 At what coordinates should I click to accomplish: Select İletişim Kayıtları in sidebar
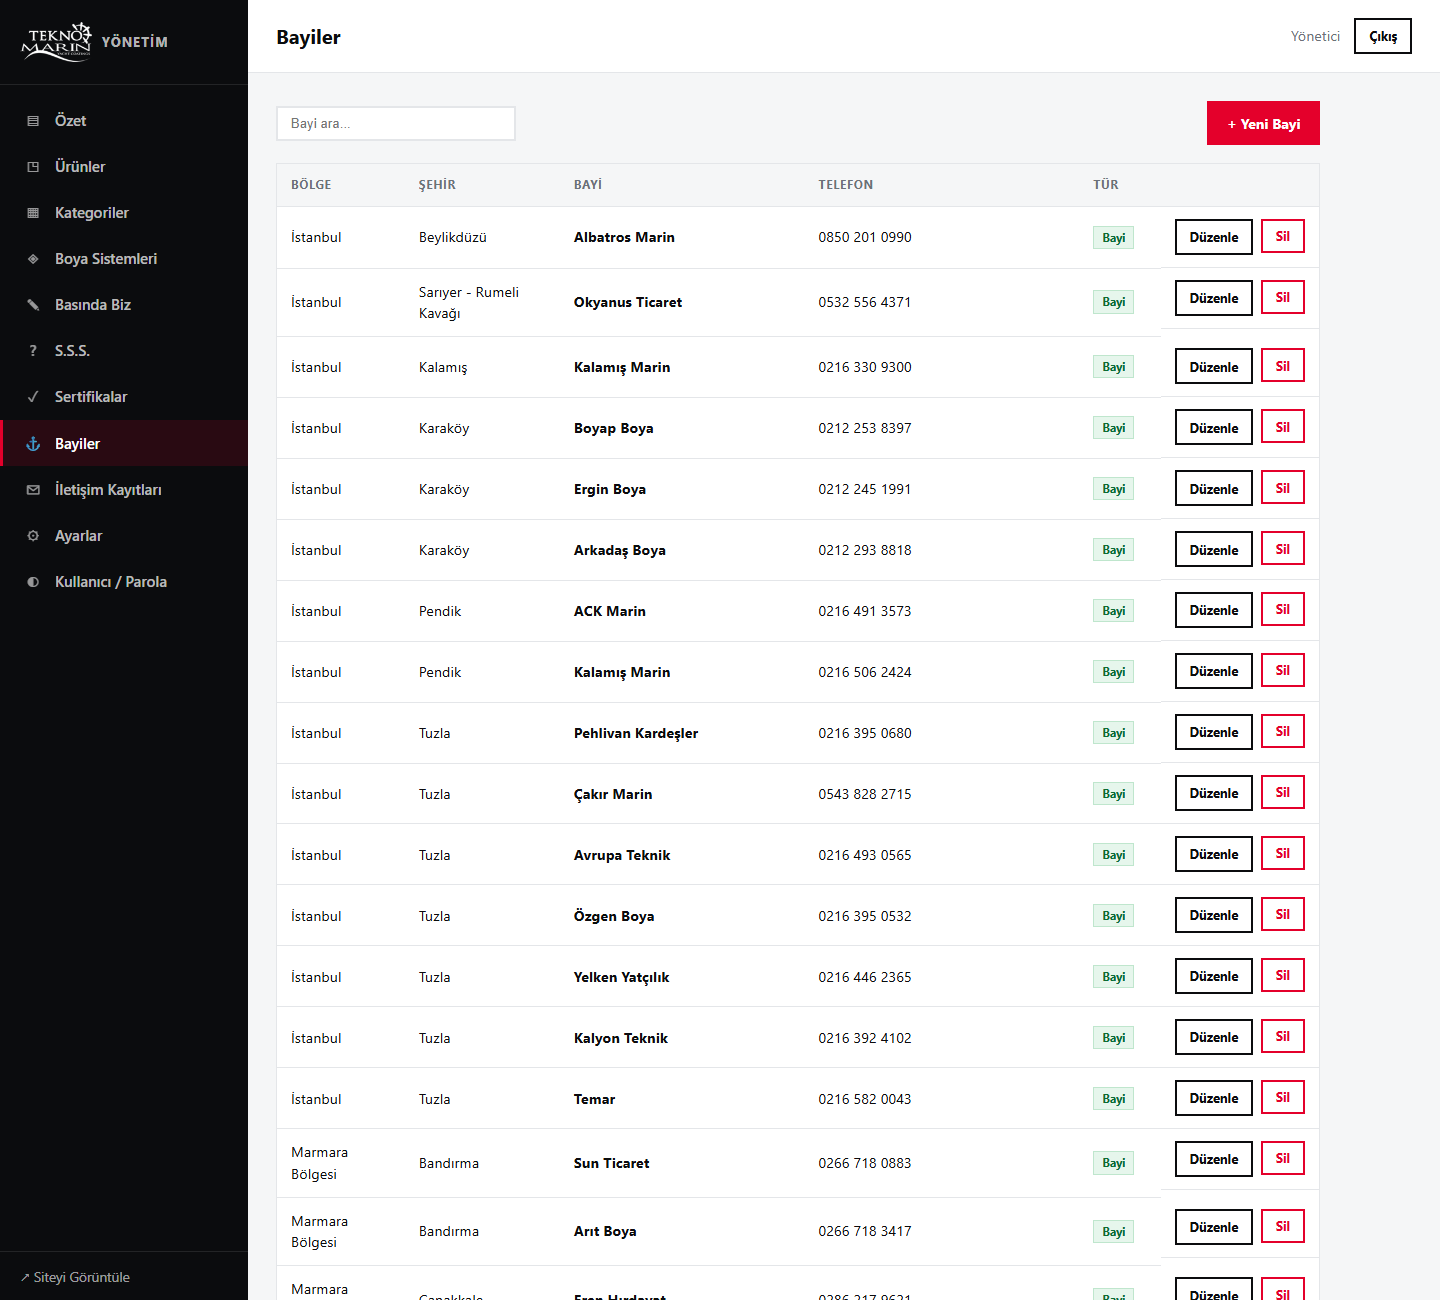pyautogui.click(x=124, y=490)
